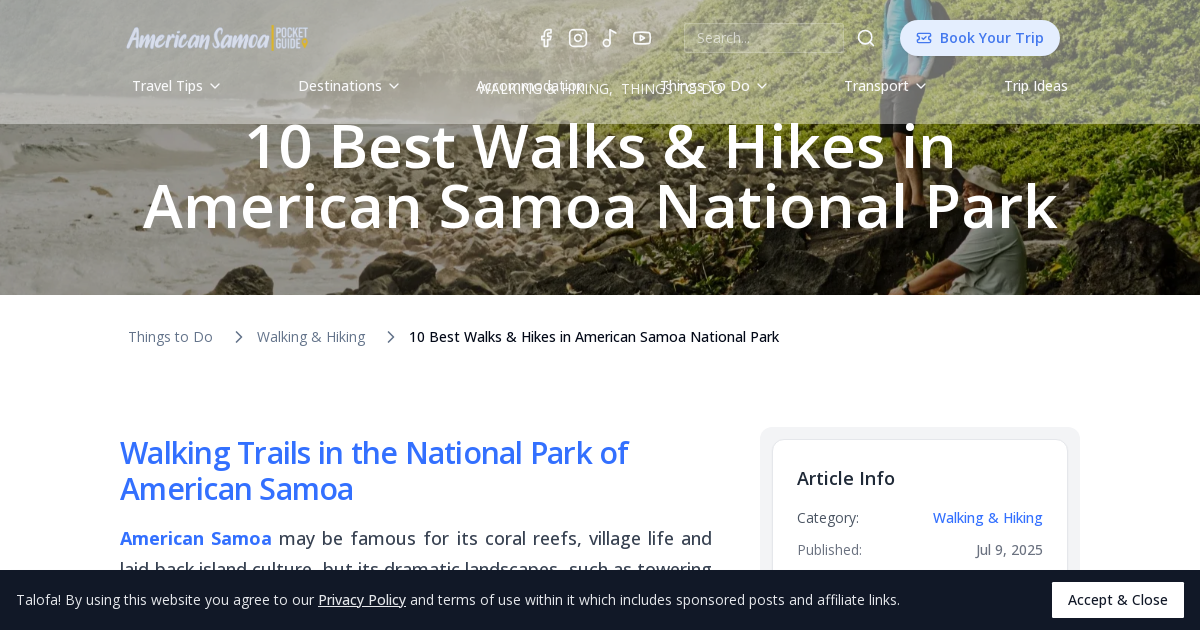Click the envelope icon on Book Your Trip

pyautogui.click(x=922, y=37)
